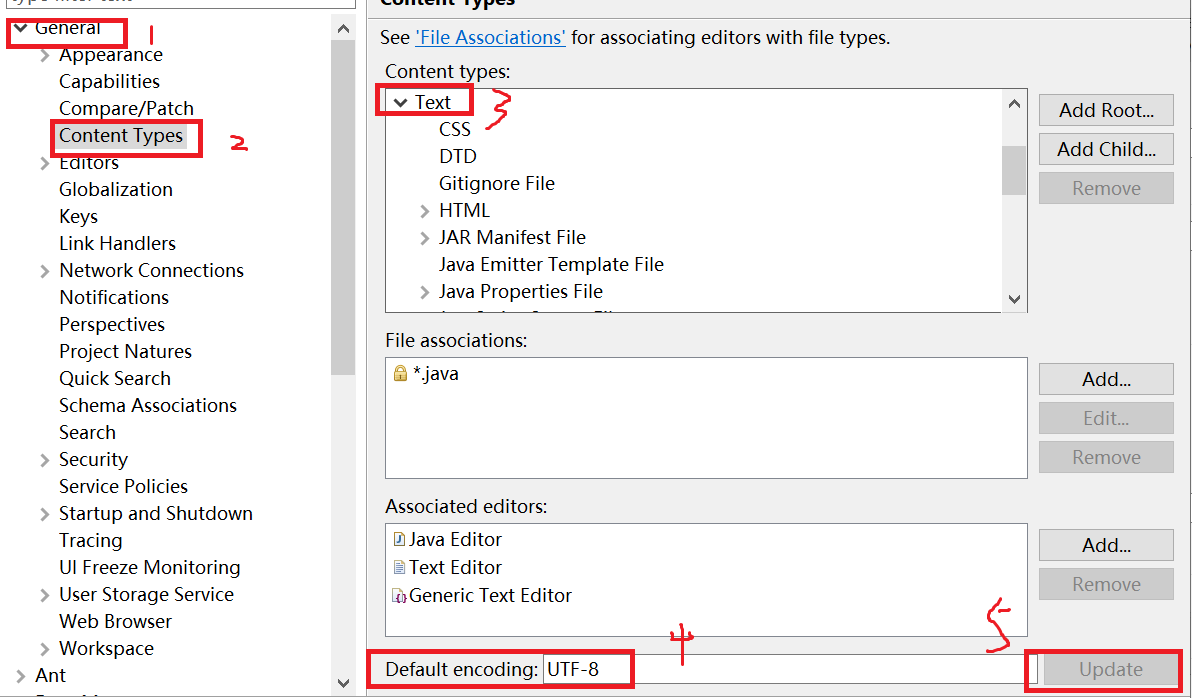Viewport: 1192px width, 698px height.
Task: Open the Web Browser preferences page
Action: (x=115, y=622)
